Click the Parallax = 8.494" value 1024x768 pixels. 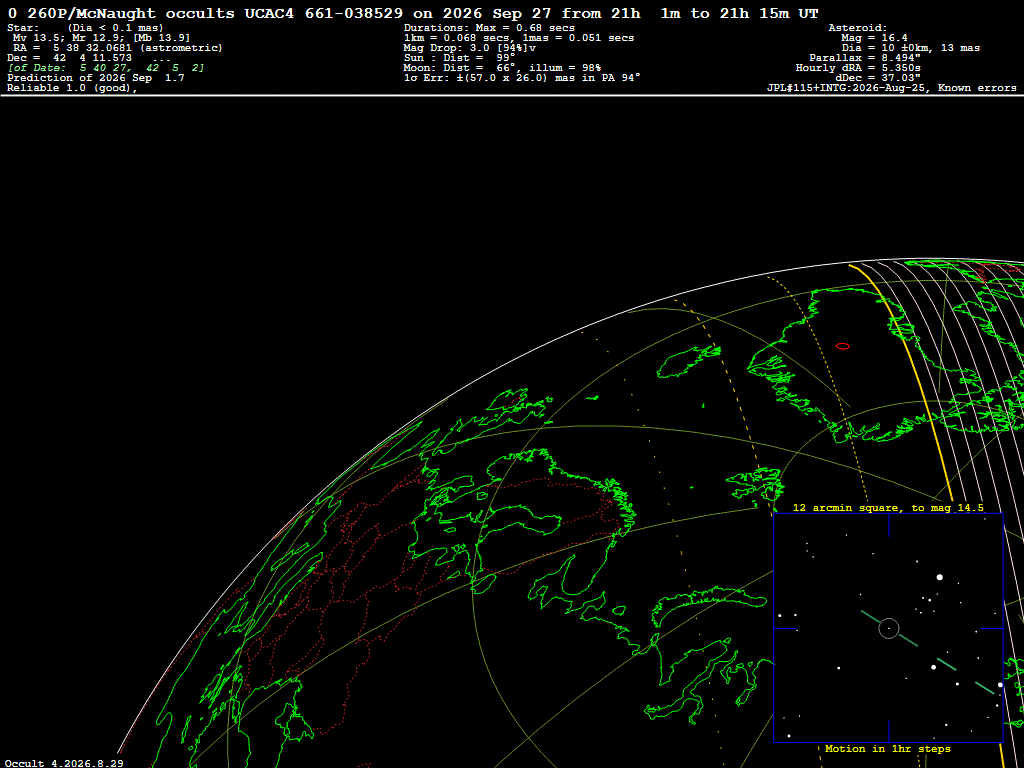pos(861,58)
